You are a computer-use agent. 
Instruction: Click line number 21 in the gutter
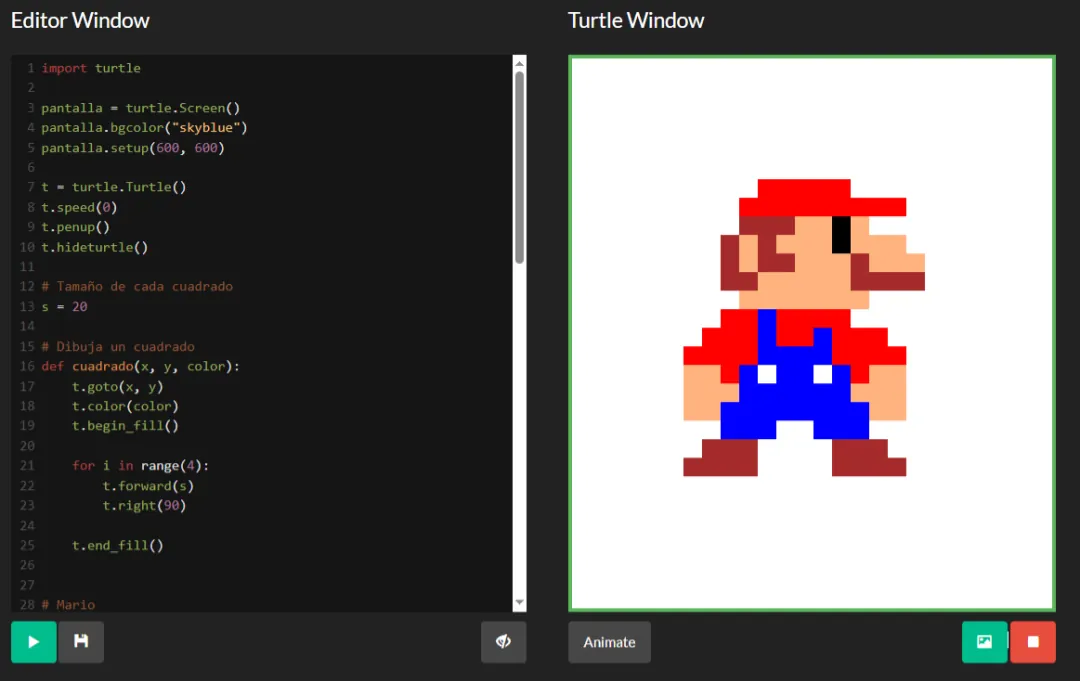point(27,466)
